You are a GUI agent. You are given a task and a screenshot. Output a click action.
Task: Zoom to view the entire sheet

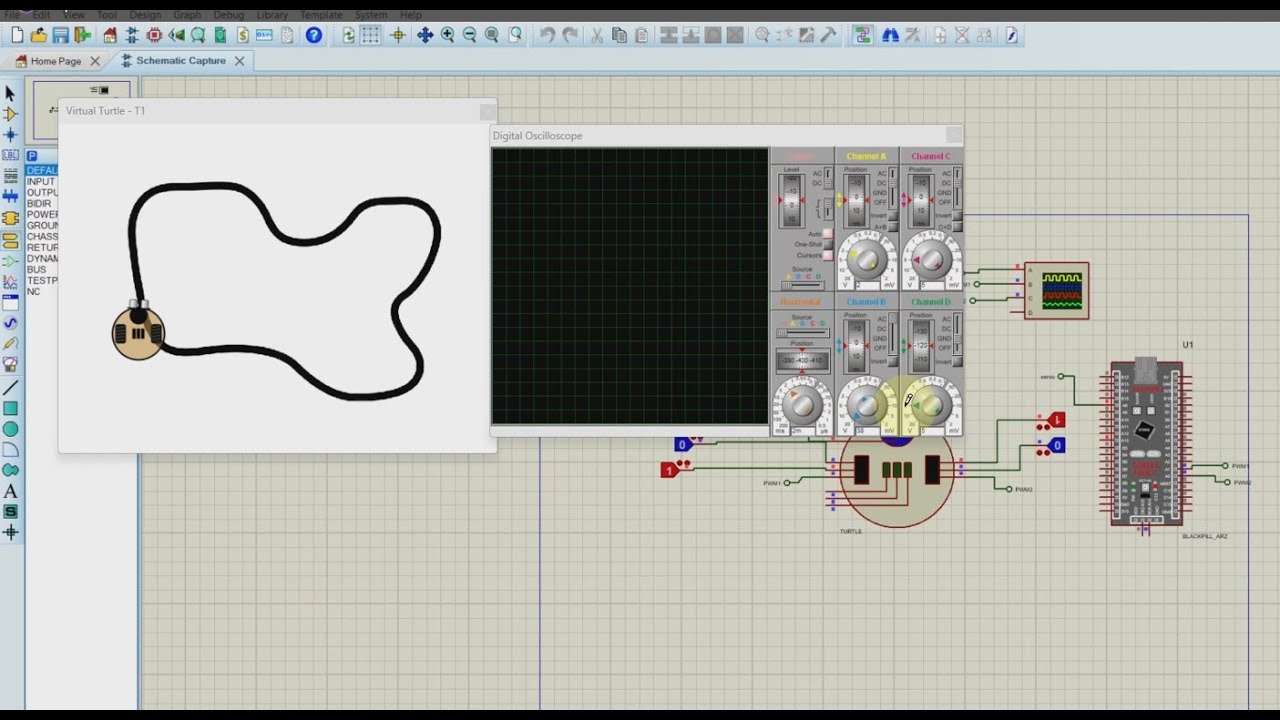coord(491,35)
